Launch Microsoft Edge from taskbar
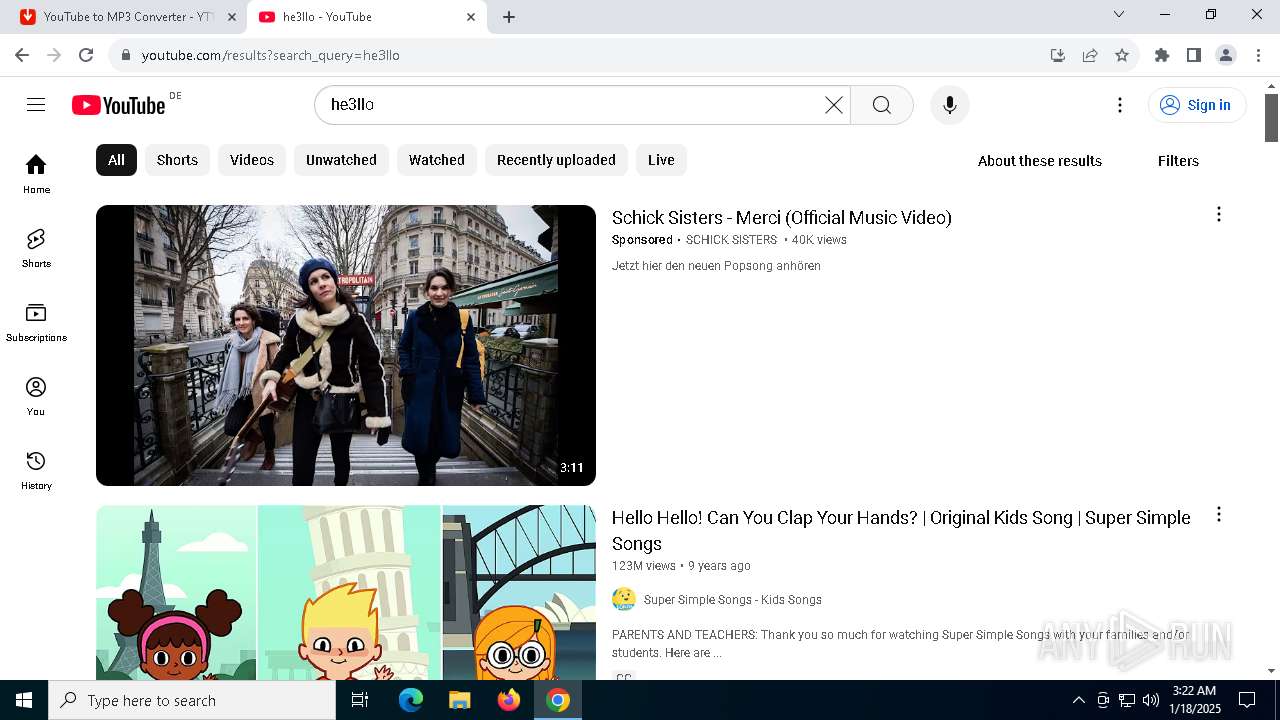1280x720 pixels. pyautogui.click(x=411, y=700)
